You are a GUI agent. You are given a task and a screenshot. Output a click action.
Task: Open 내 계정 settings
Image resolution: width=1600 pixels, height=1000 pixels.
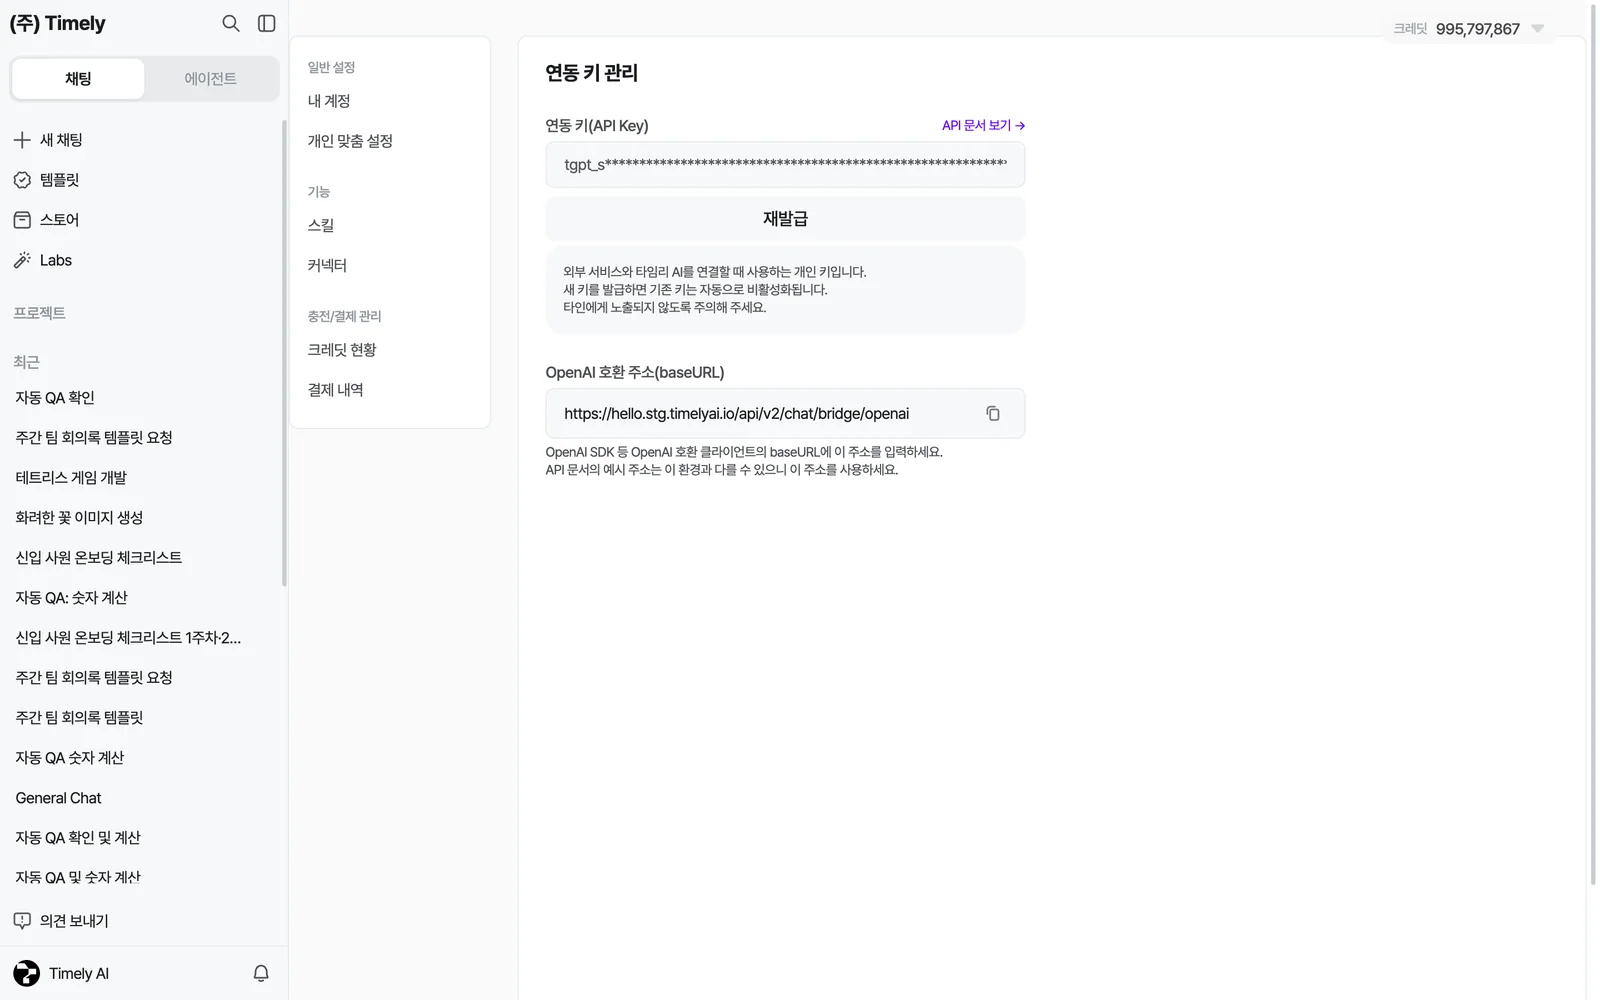point(329,101)
